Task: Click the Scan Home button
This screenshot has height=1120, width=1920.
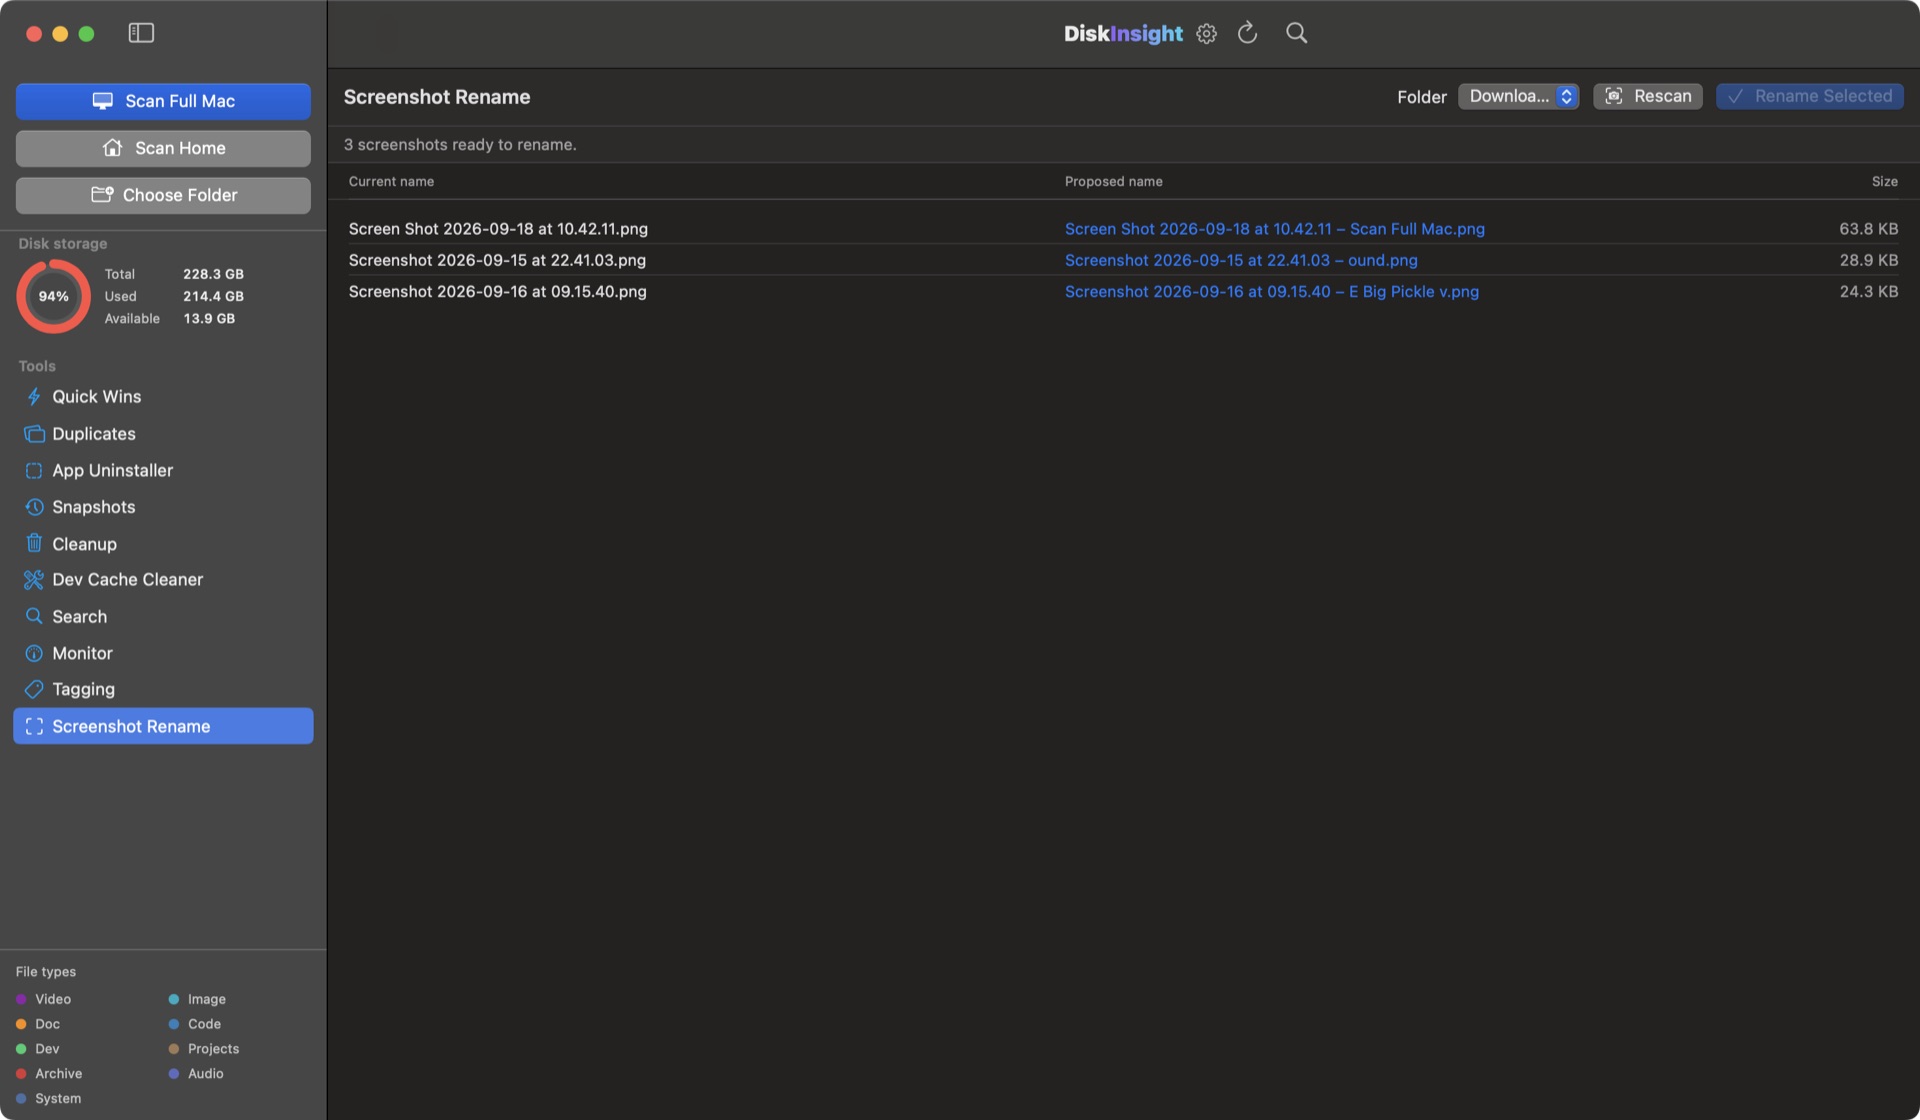Action: coord(163,148)
